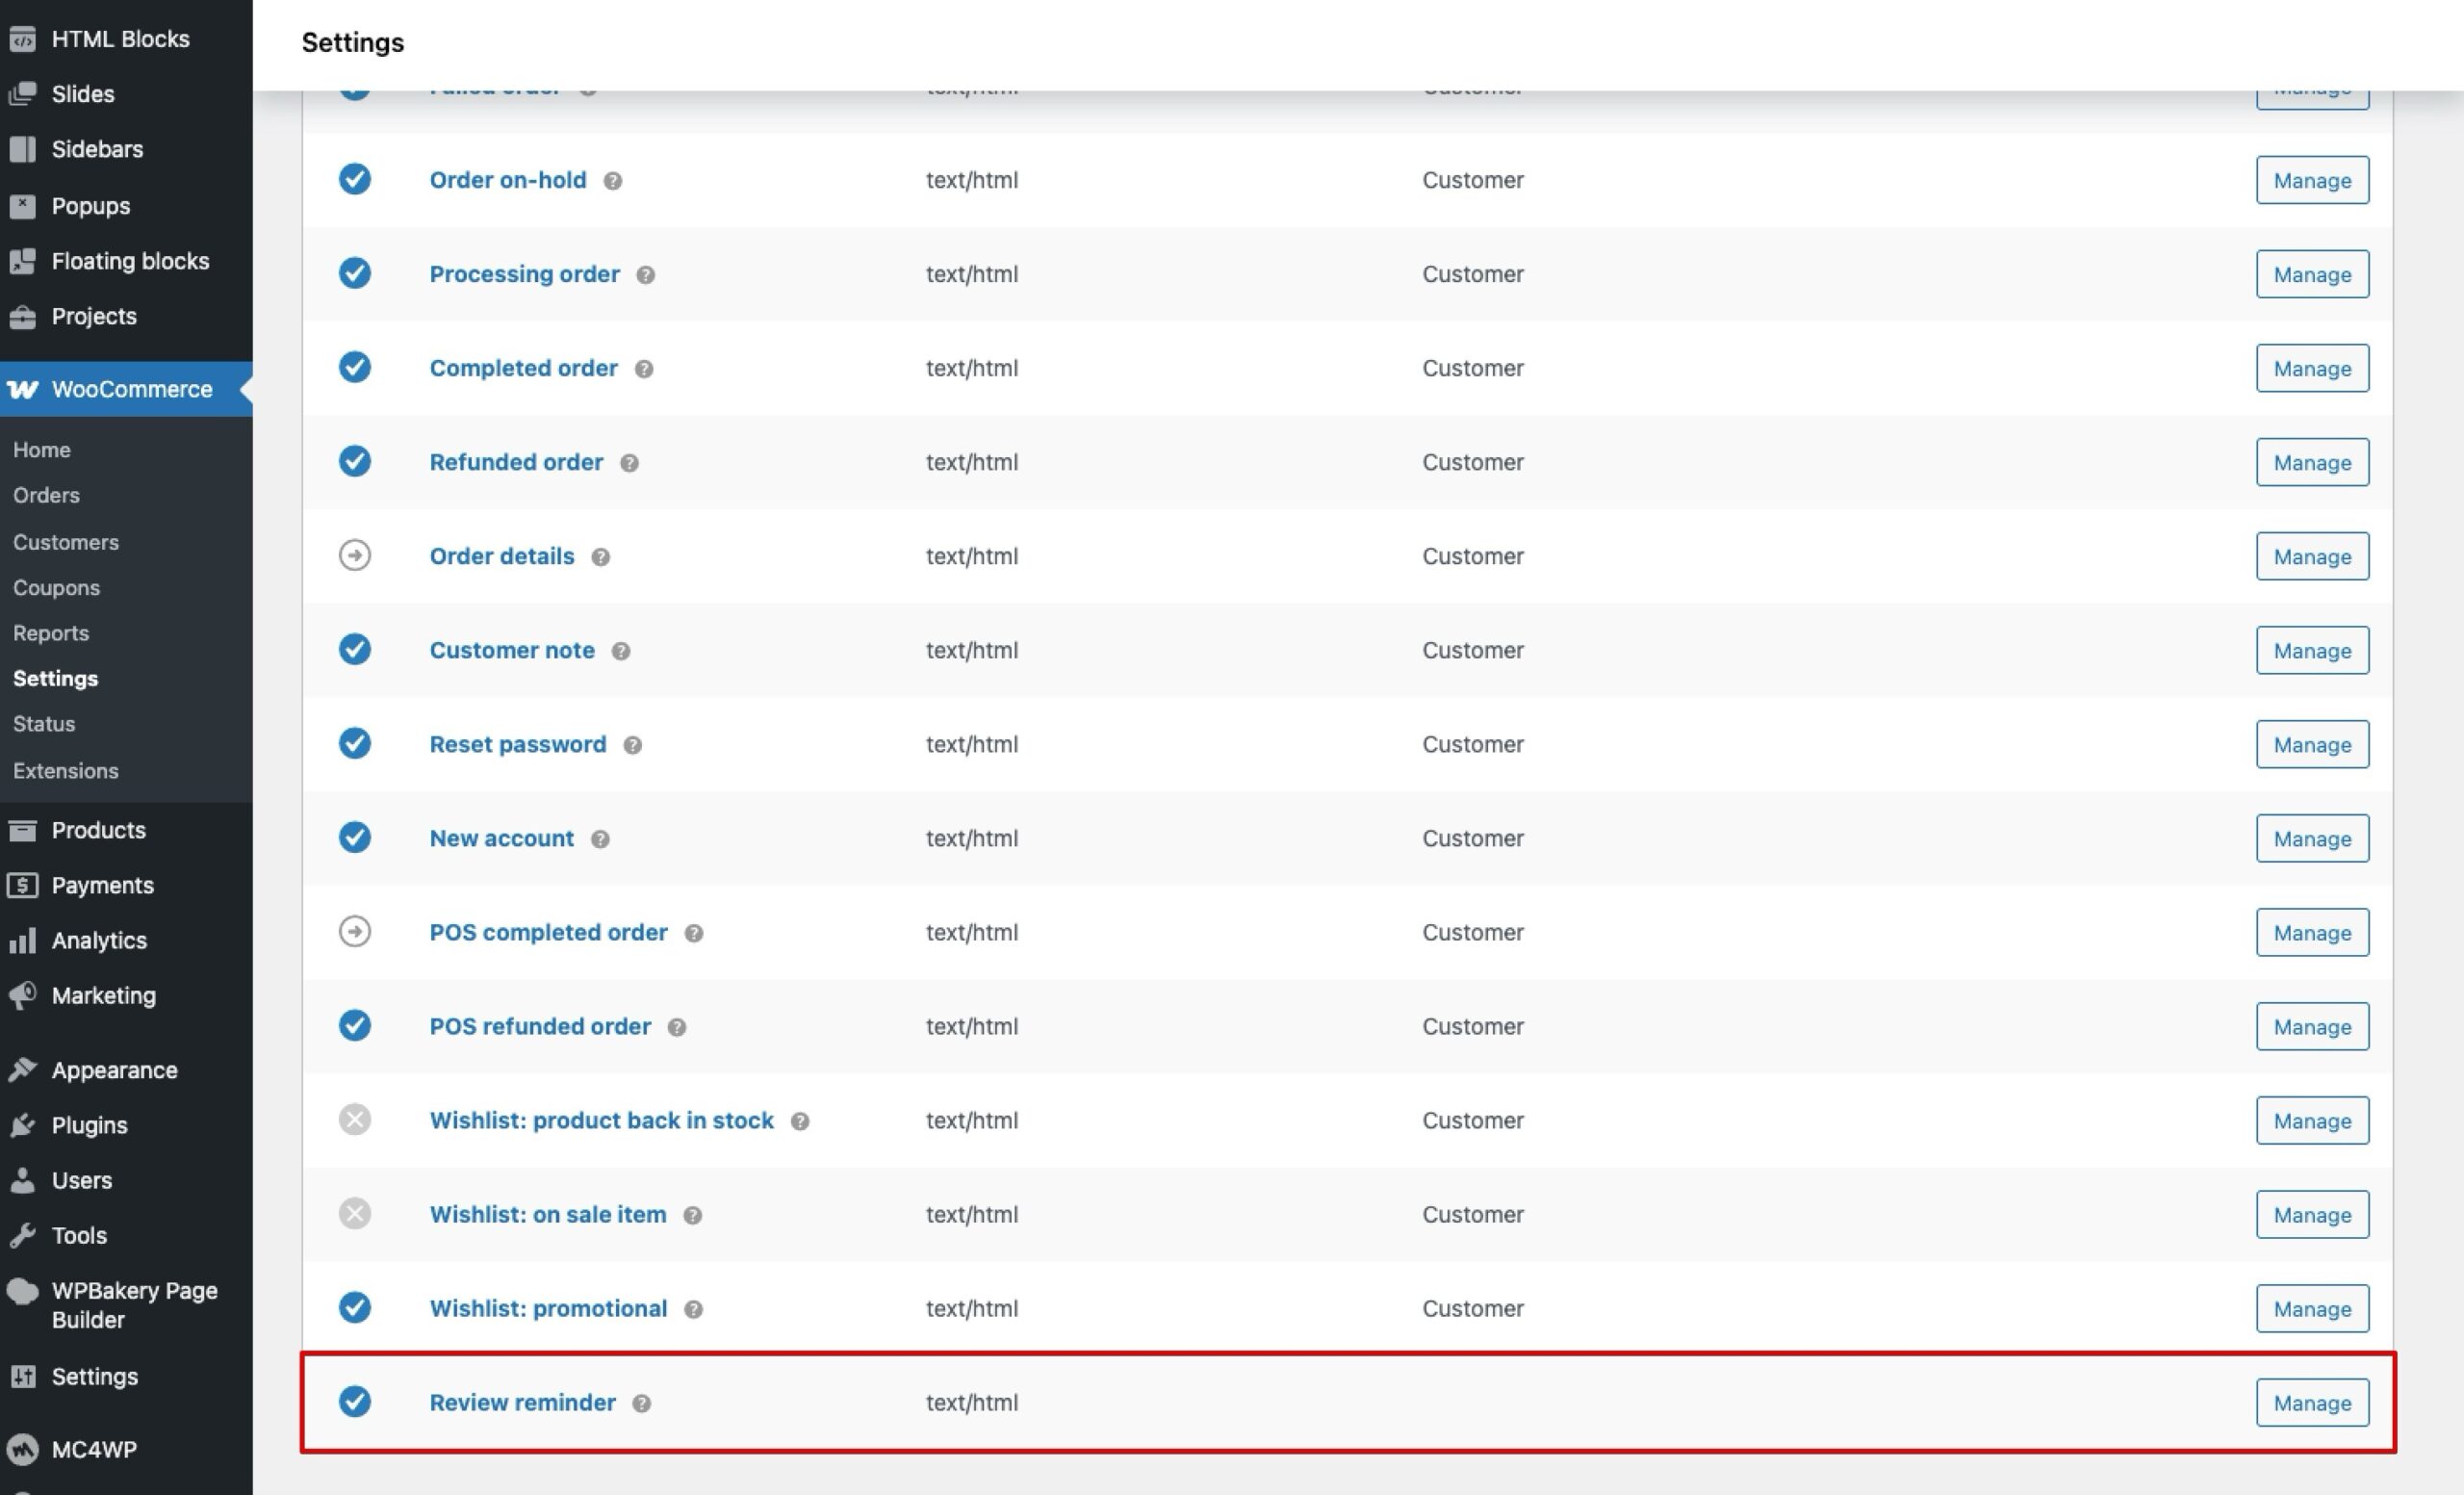Open Wishlist: product back in stock link
2464x1495 pixels.
[x=601, y=1120]
